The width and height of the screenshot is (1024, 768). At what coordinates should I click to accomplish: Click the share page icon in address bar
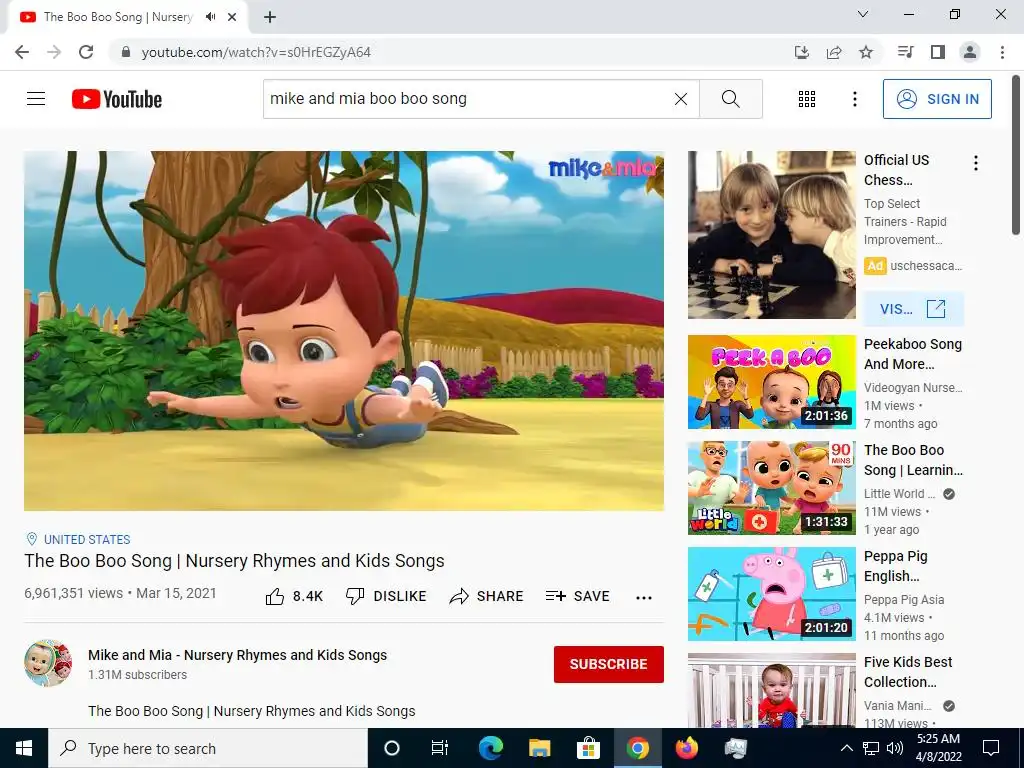tap(834, 52)
